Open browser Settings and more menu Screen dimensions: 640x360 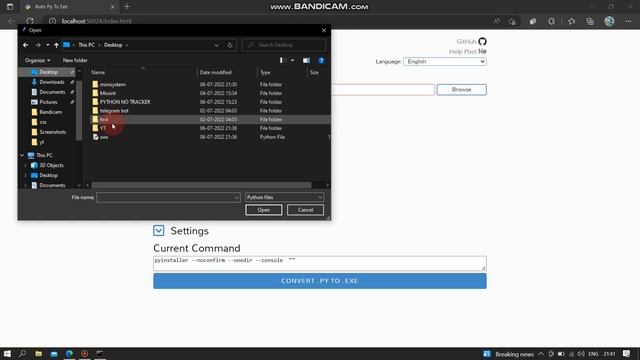pos(628,21)
